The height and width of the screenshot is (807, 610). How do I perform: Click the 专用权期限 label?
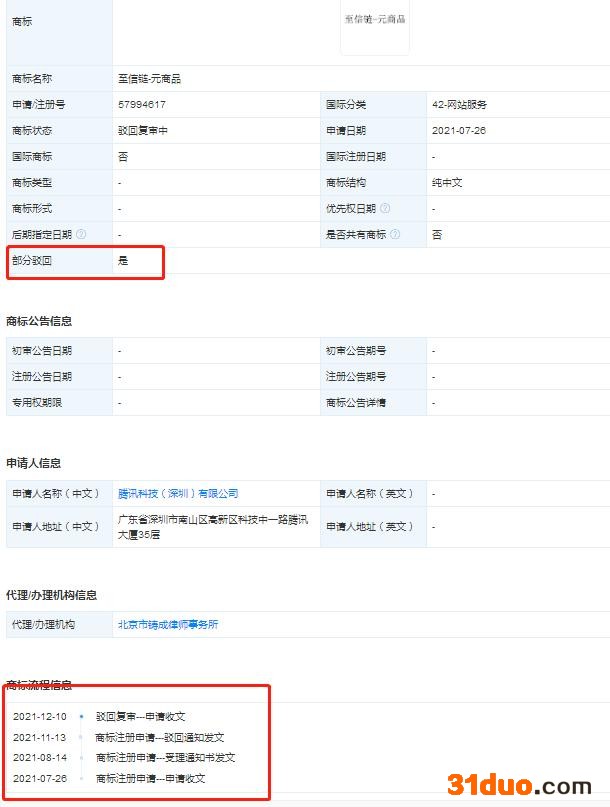pyautogui.click(x=37, y=402)
